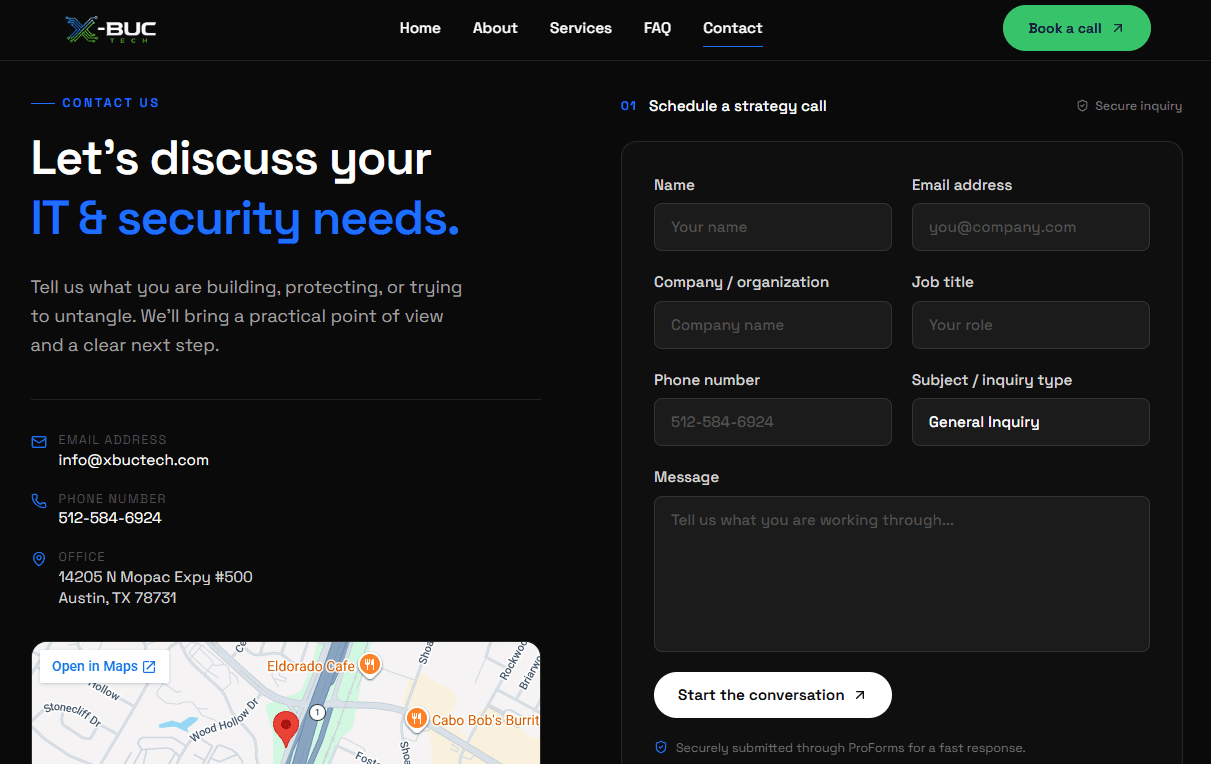Click the Phone number input field

click(x=773, y=422)
